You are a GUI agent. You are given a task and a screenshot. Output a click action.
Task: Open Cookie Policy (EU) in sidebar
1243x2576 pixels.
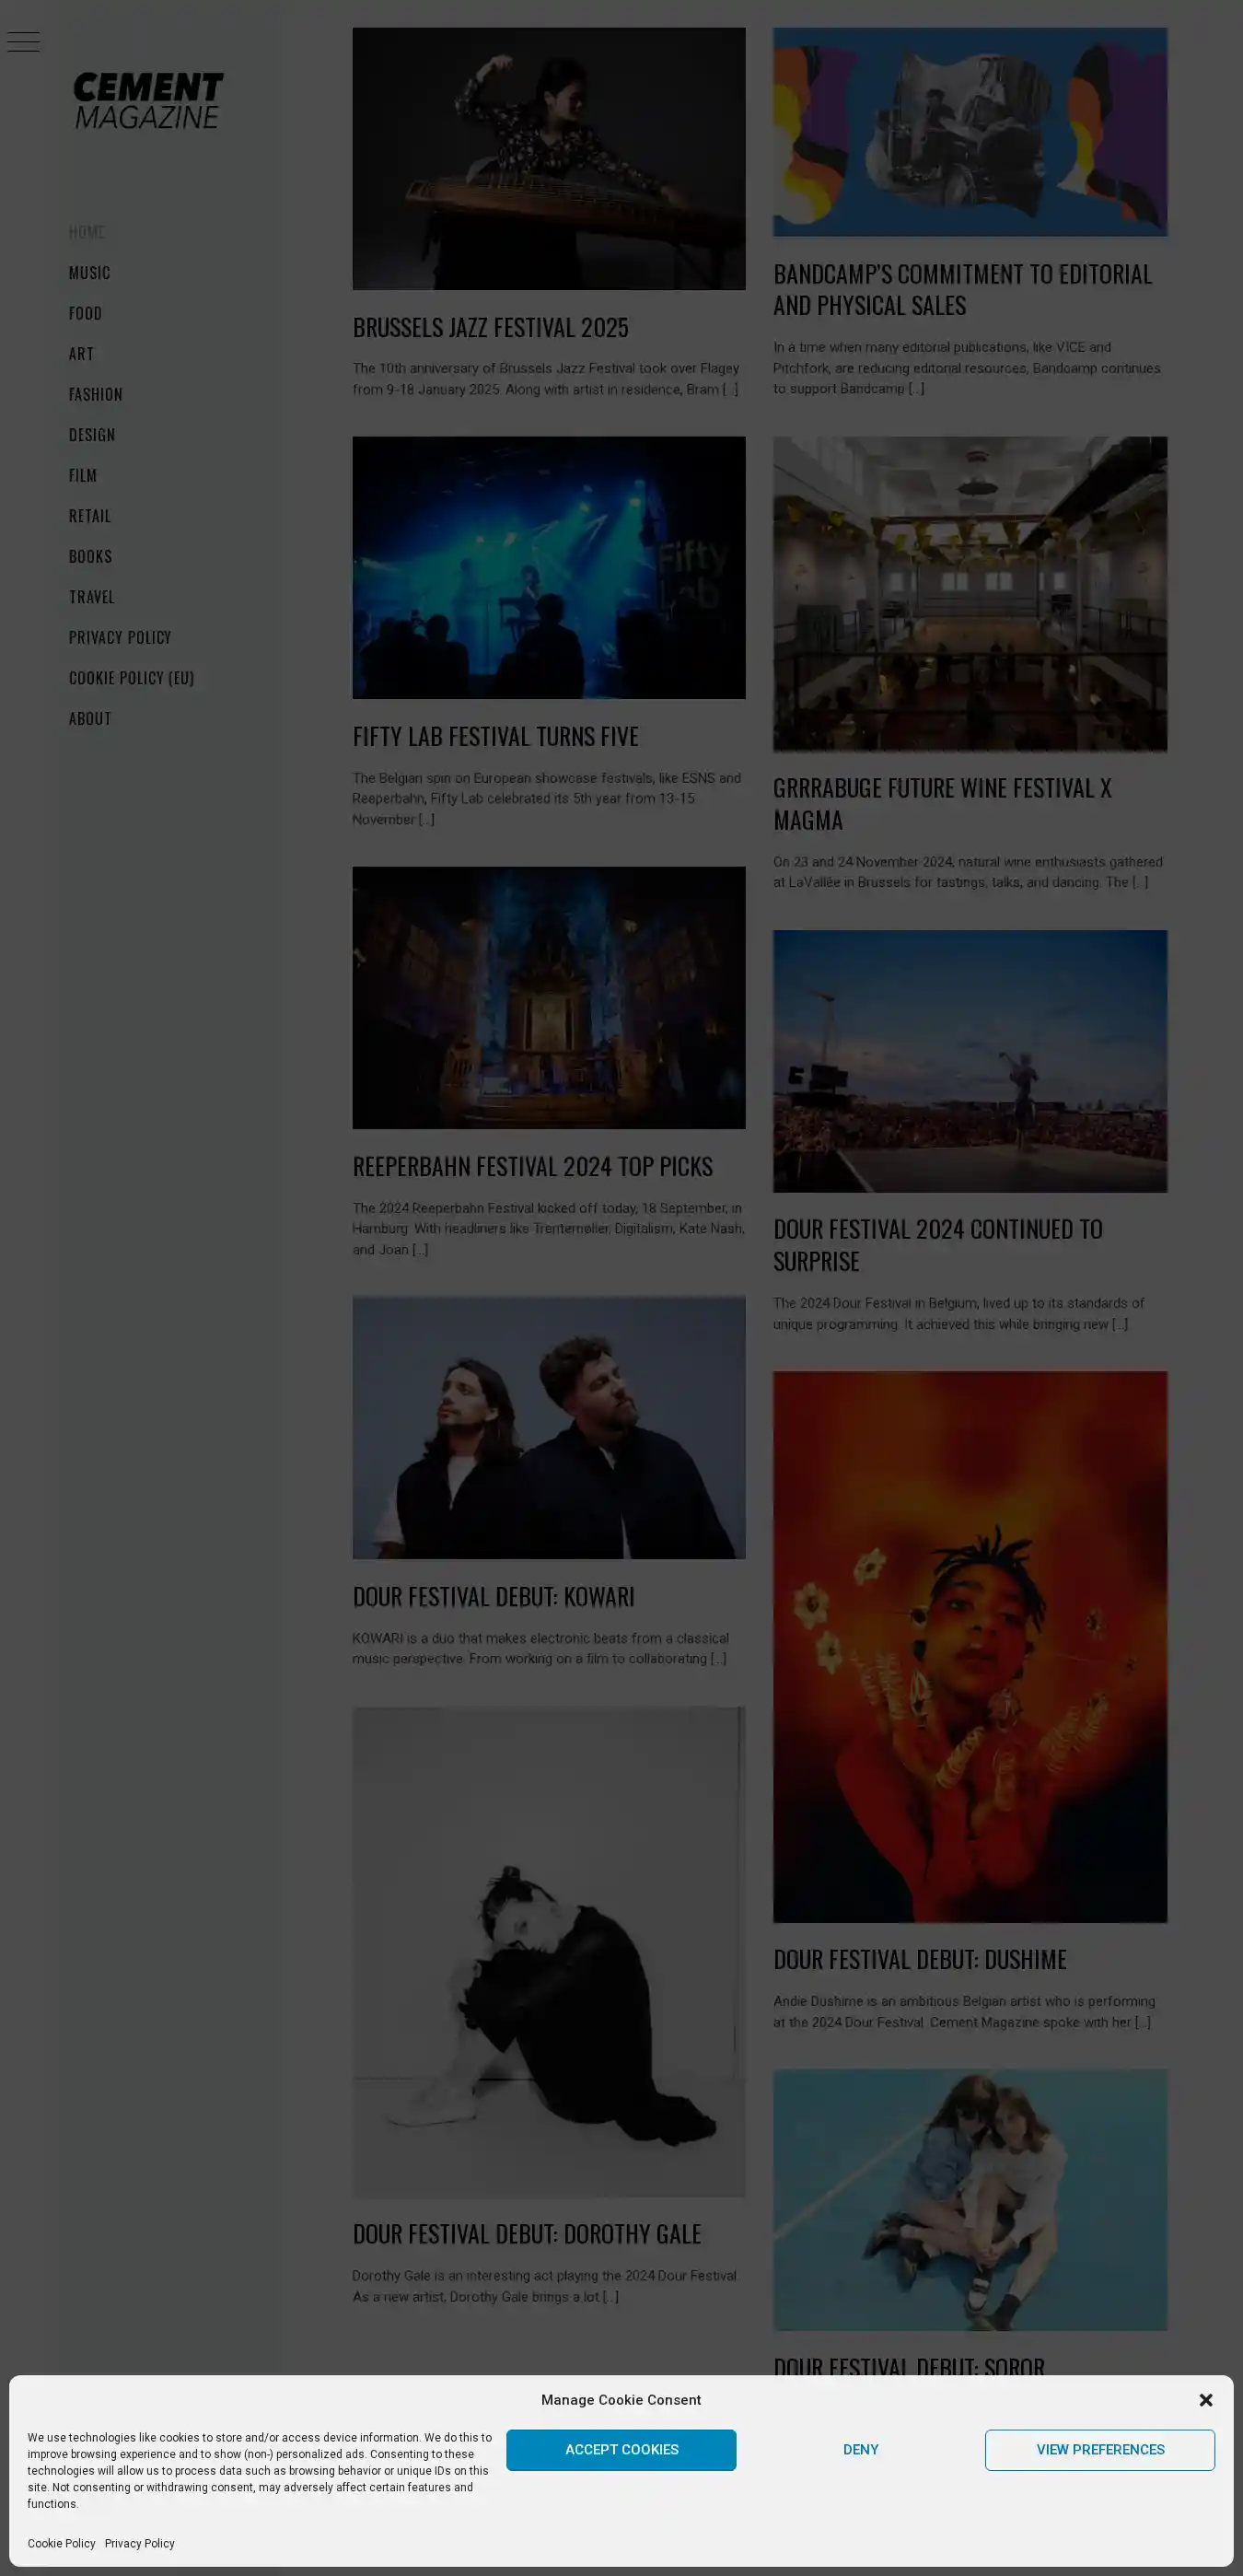(x=131, y=677)
